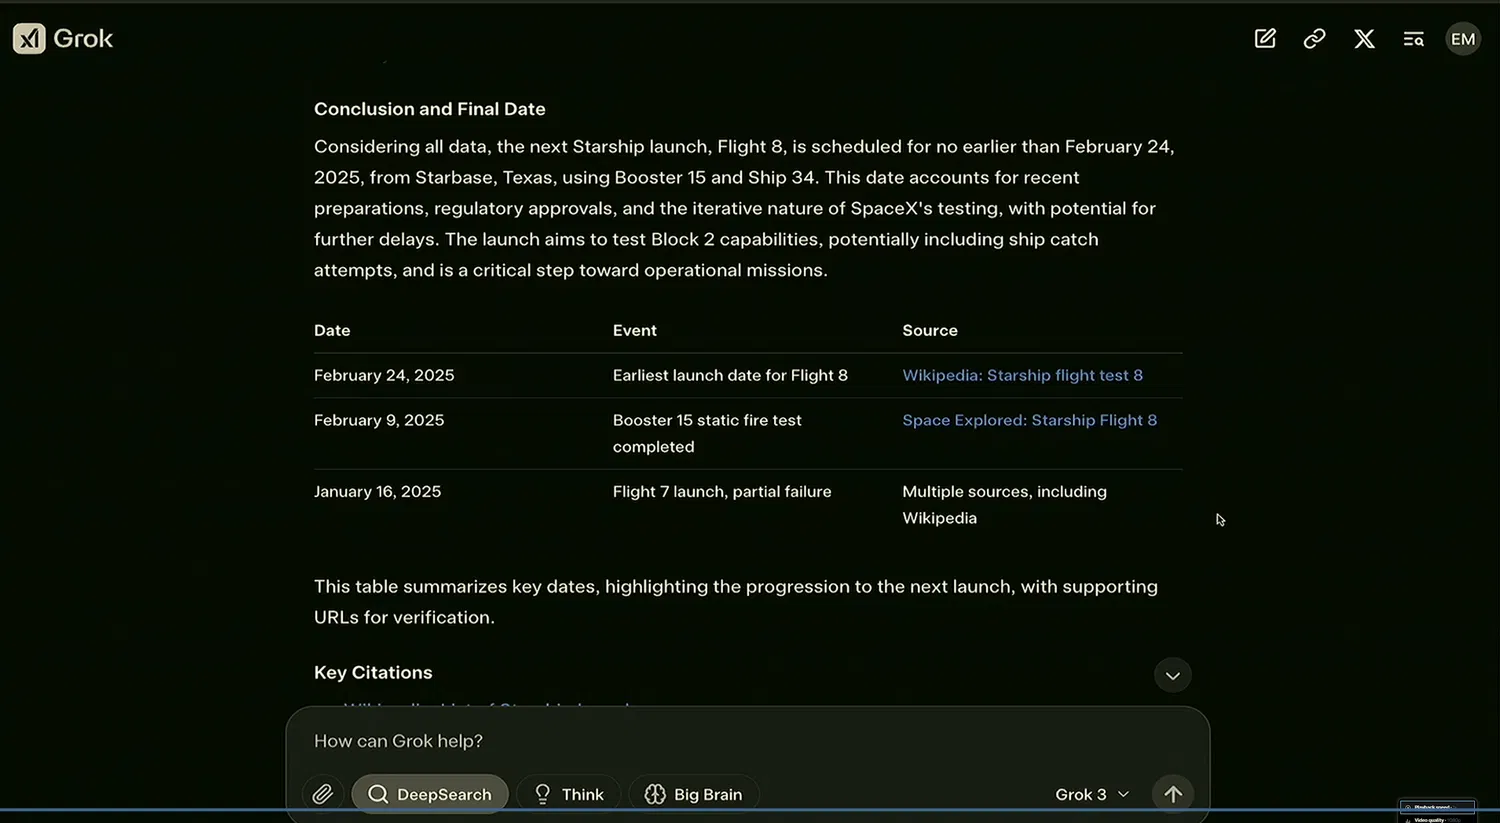The height and width of the screenshot is (823, 1500).
Task: Open the 'Space Explored: Starship Flight 8' link
Action: 1029,420
